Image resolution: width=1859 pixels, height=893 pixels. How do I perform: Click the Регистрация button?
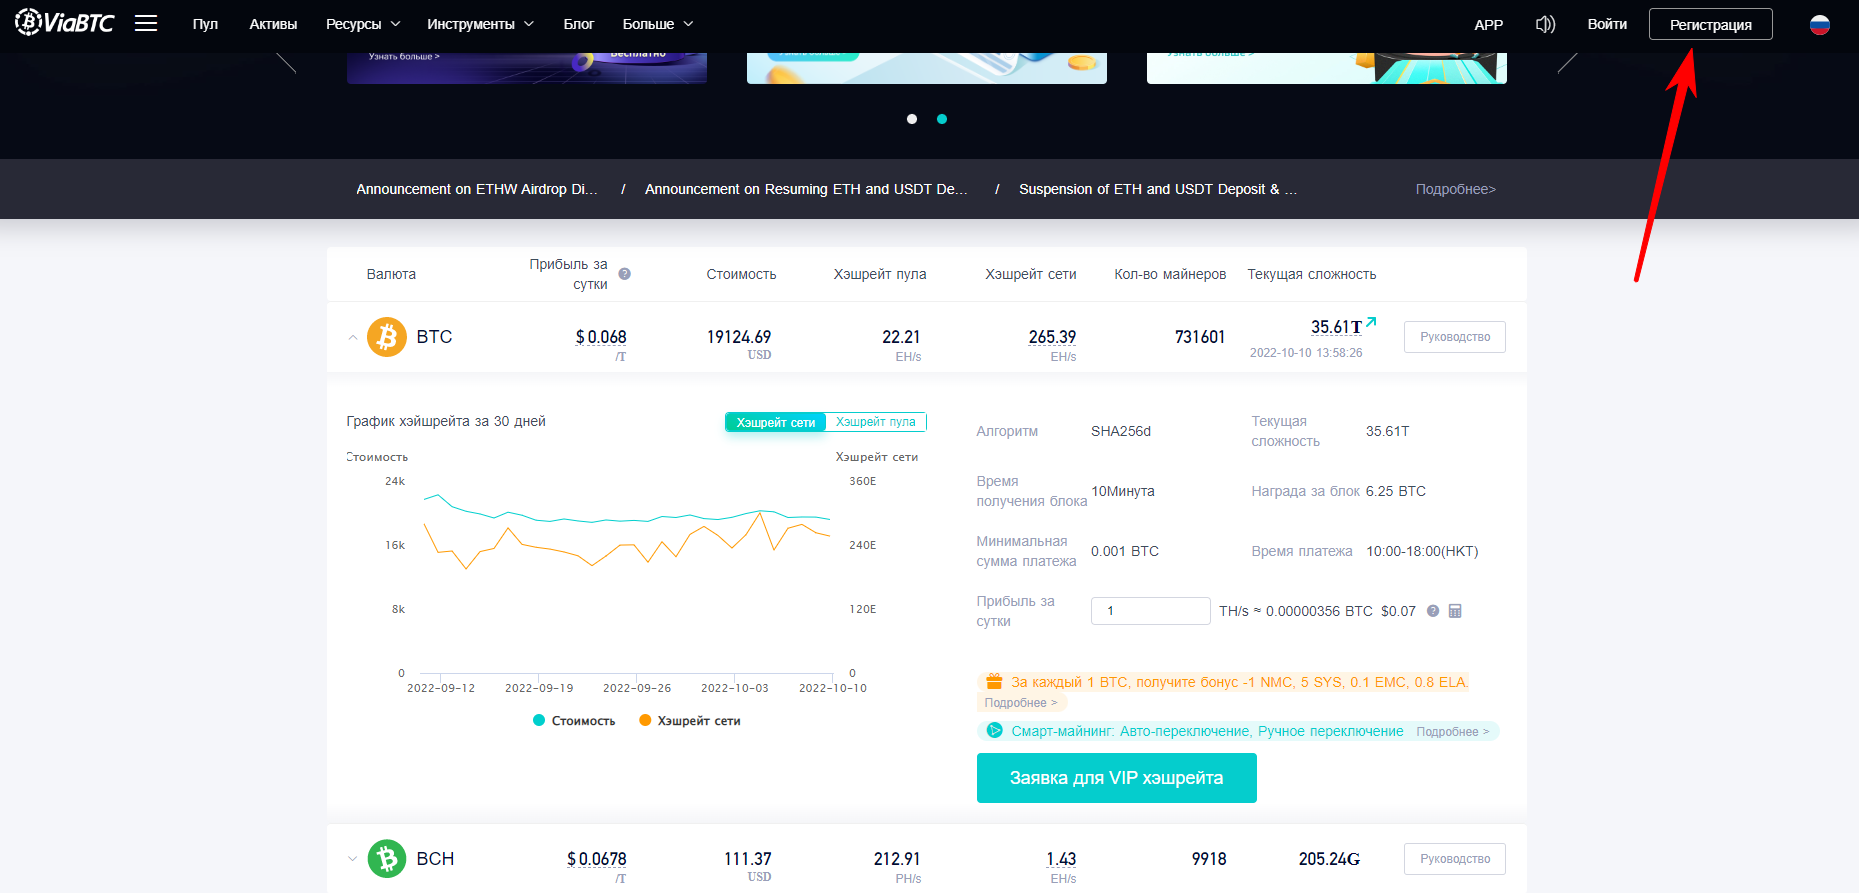click(1710, 24)
